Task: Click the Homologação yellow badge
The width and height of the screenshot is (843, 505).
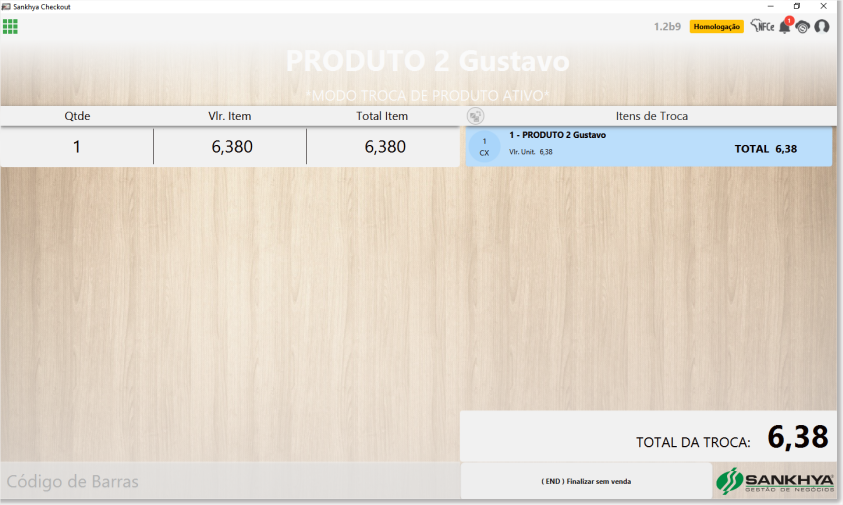Action: 716,26
